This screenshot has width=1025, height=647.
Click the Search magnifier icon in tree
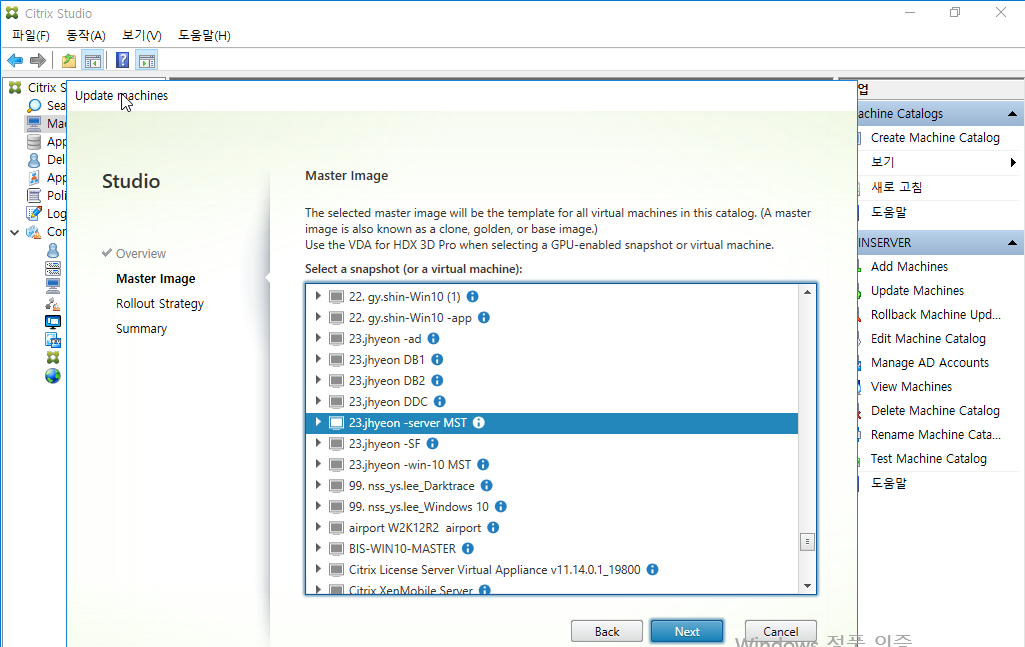35,106
